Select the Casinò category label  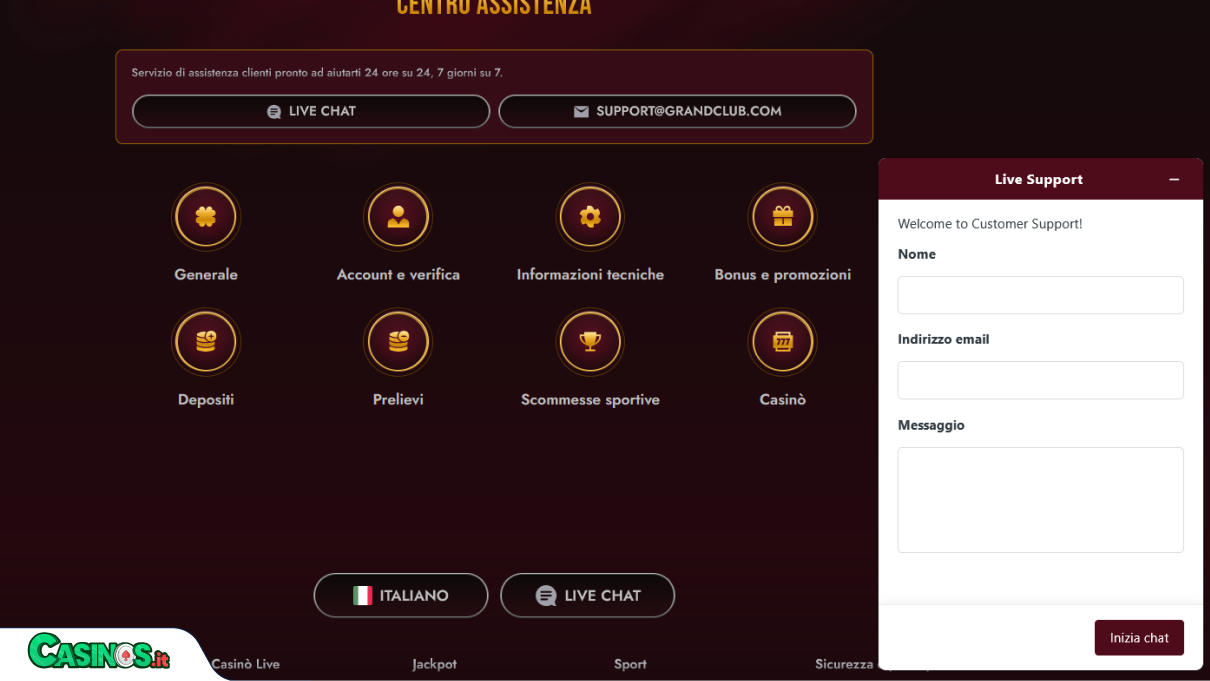(783, 399)
